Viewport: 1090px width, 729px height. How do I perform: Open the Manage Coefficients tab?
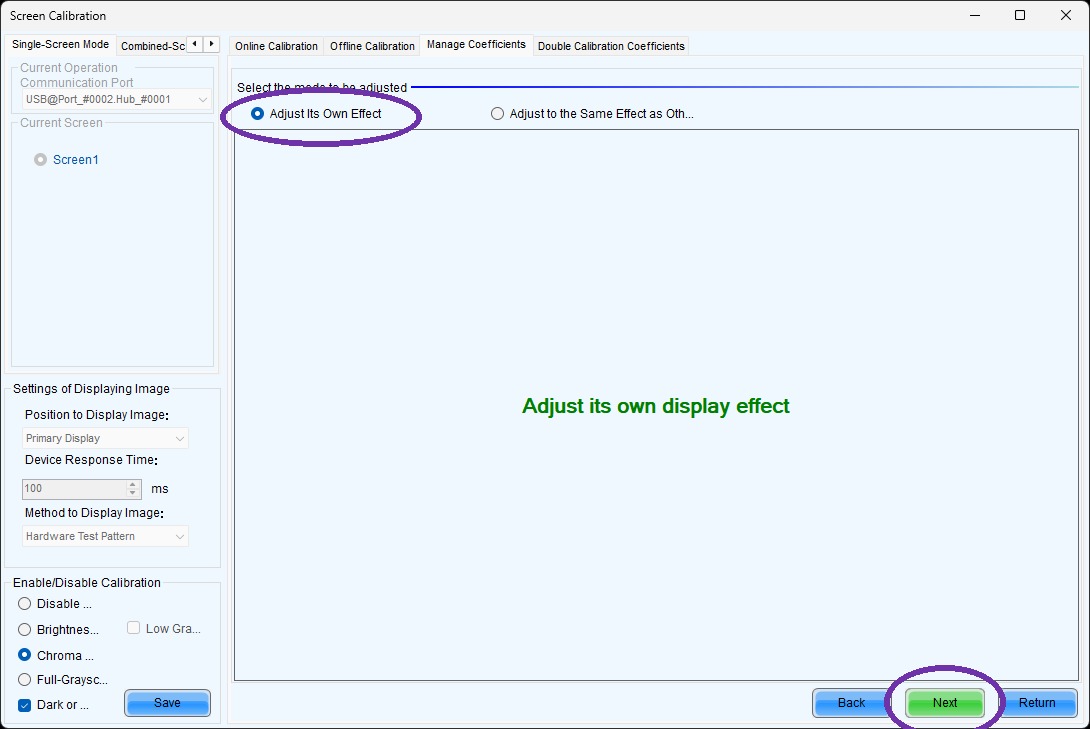[x=476, y=44]
